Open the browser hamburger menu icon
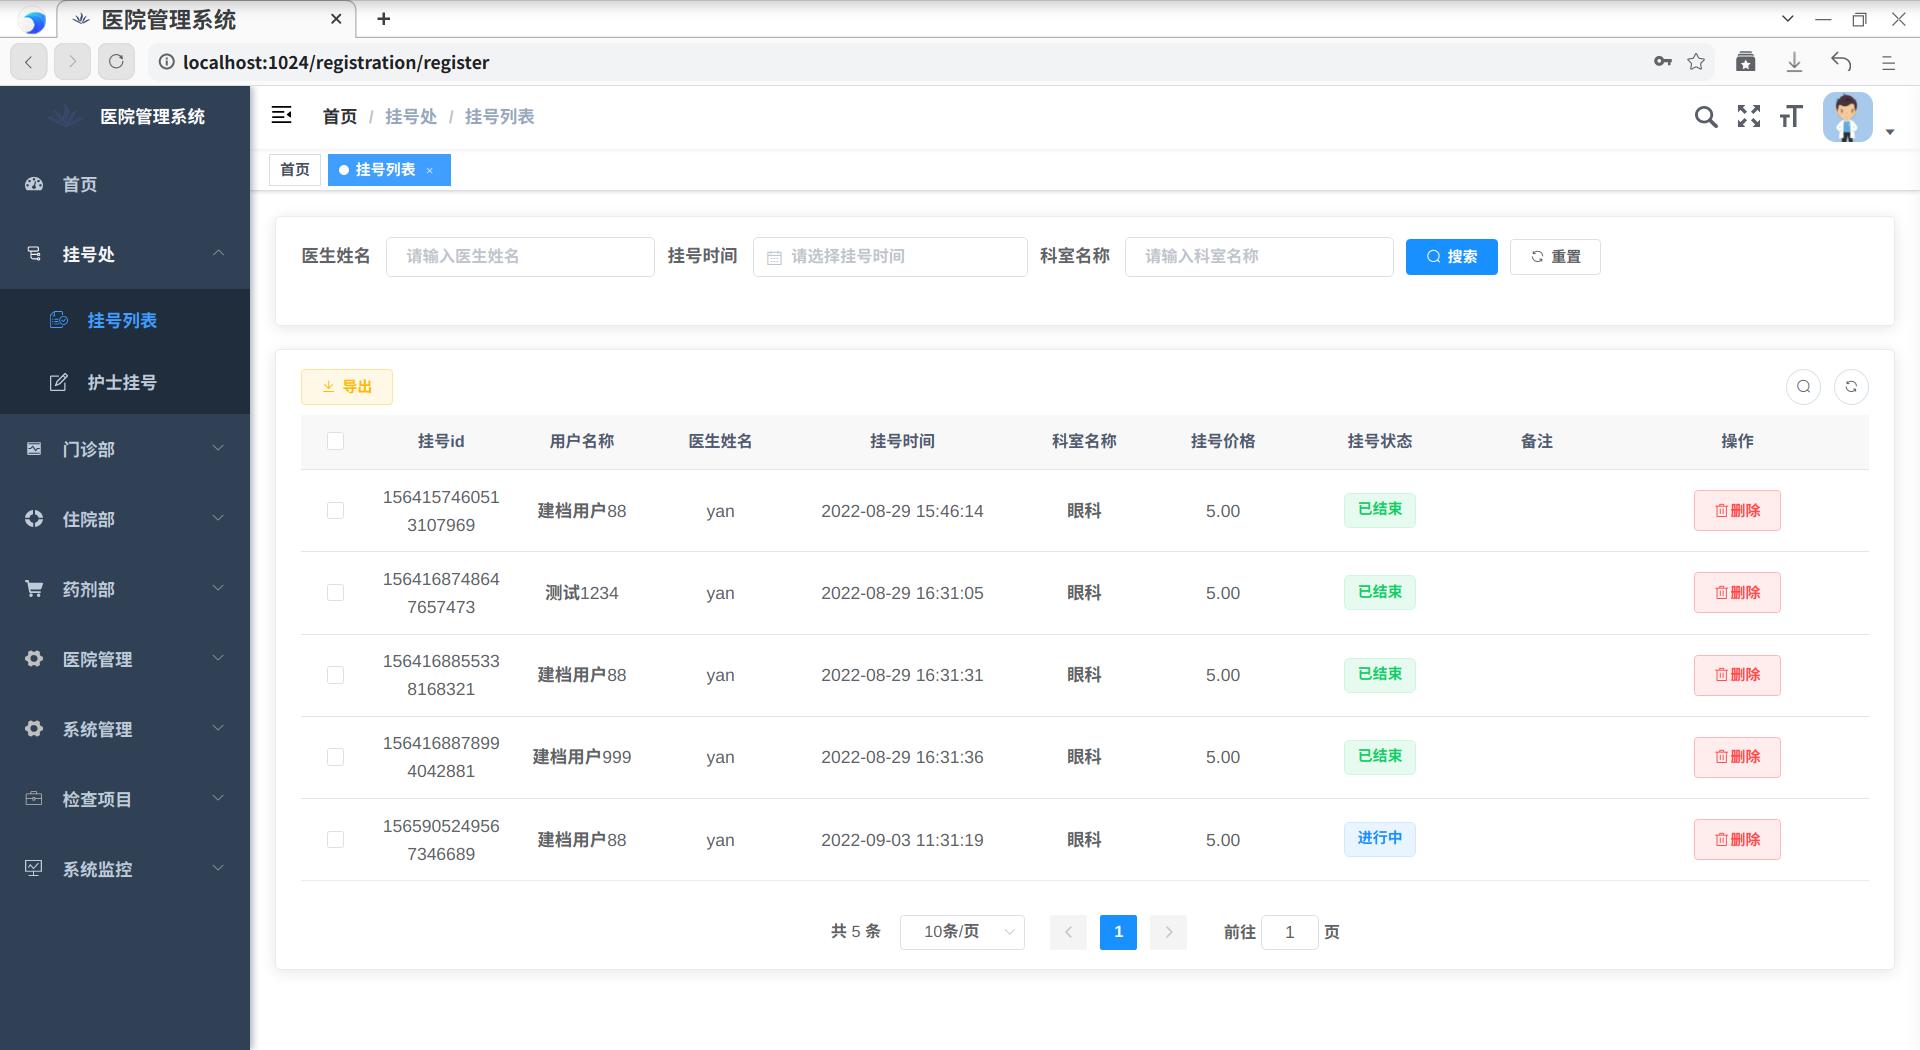 coord(1888,62)
